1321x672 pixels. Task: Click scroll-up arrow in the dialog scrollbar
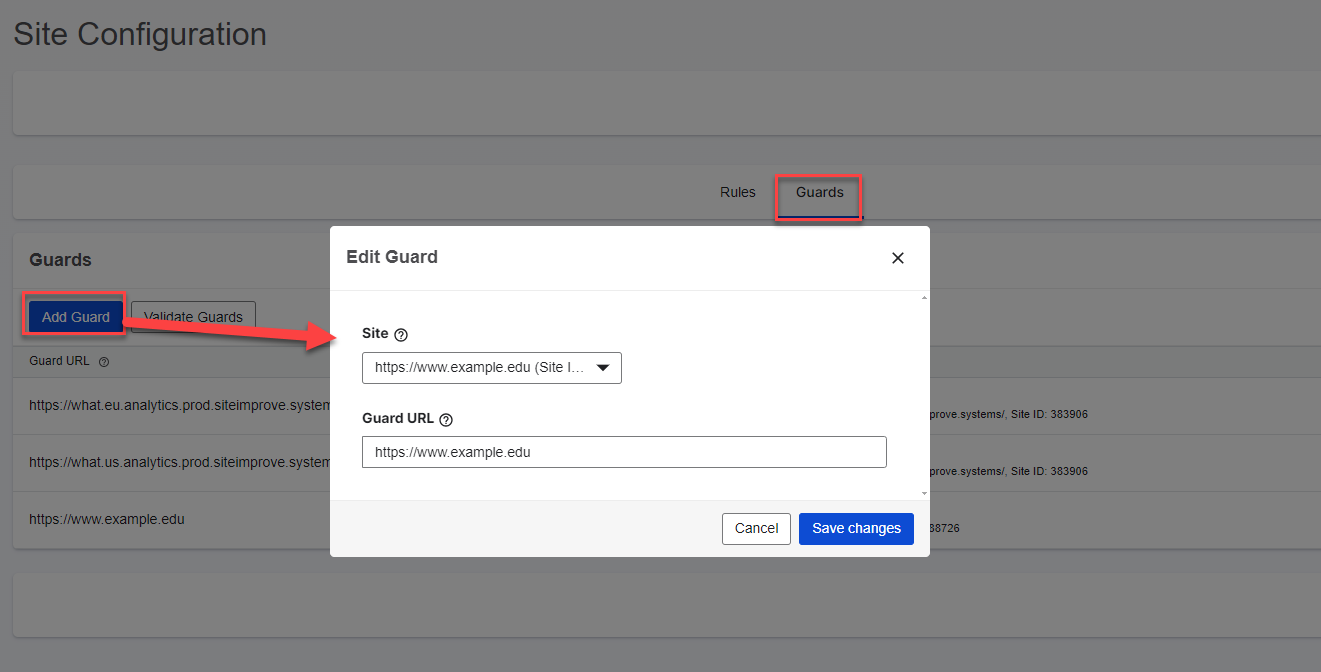pos(924,298)
